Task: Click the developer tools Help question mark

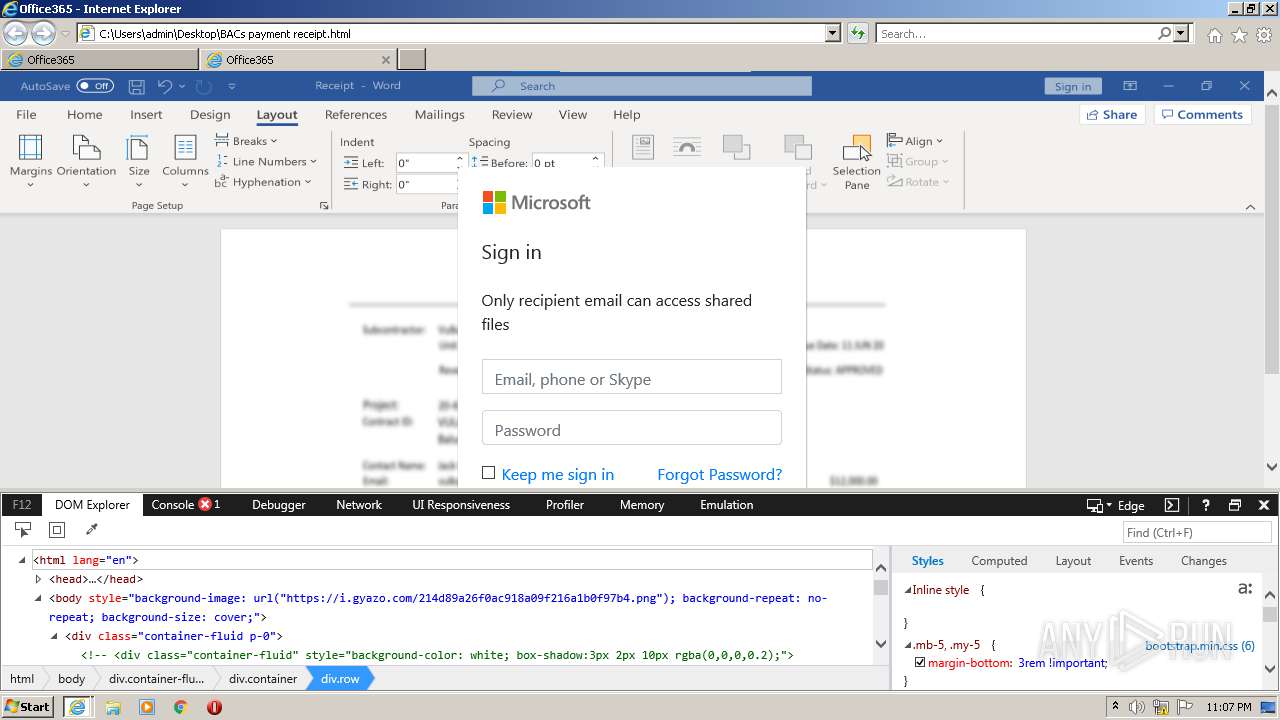Action: click(x=1206, y=505)
